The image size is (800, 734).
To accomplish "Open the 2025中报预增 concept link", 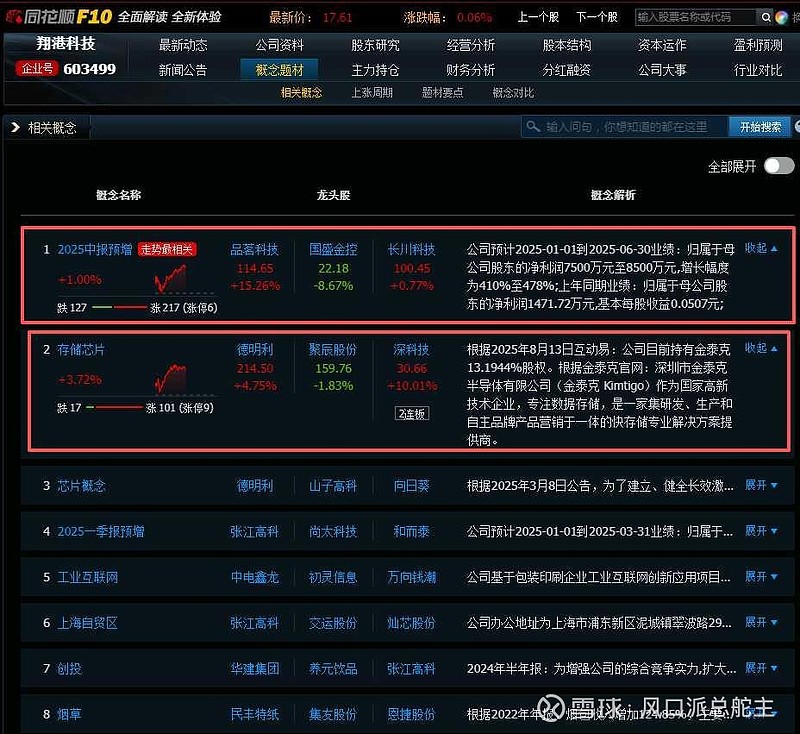I will pos(94,249).
